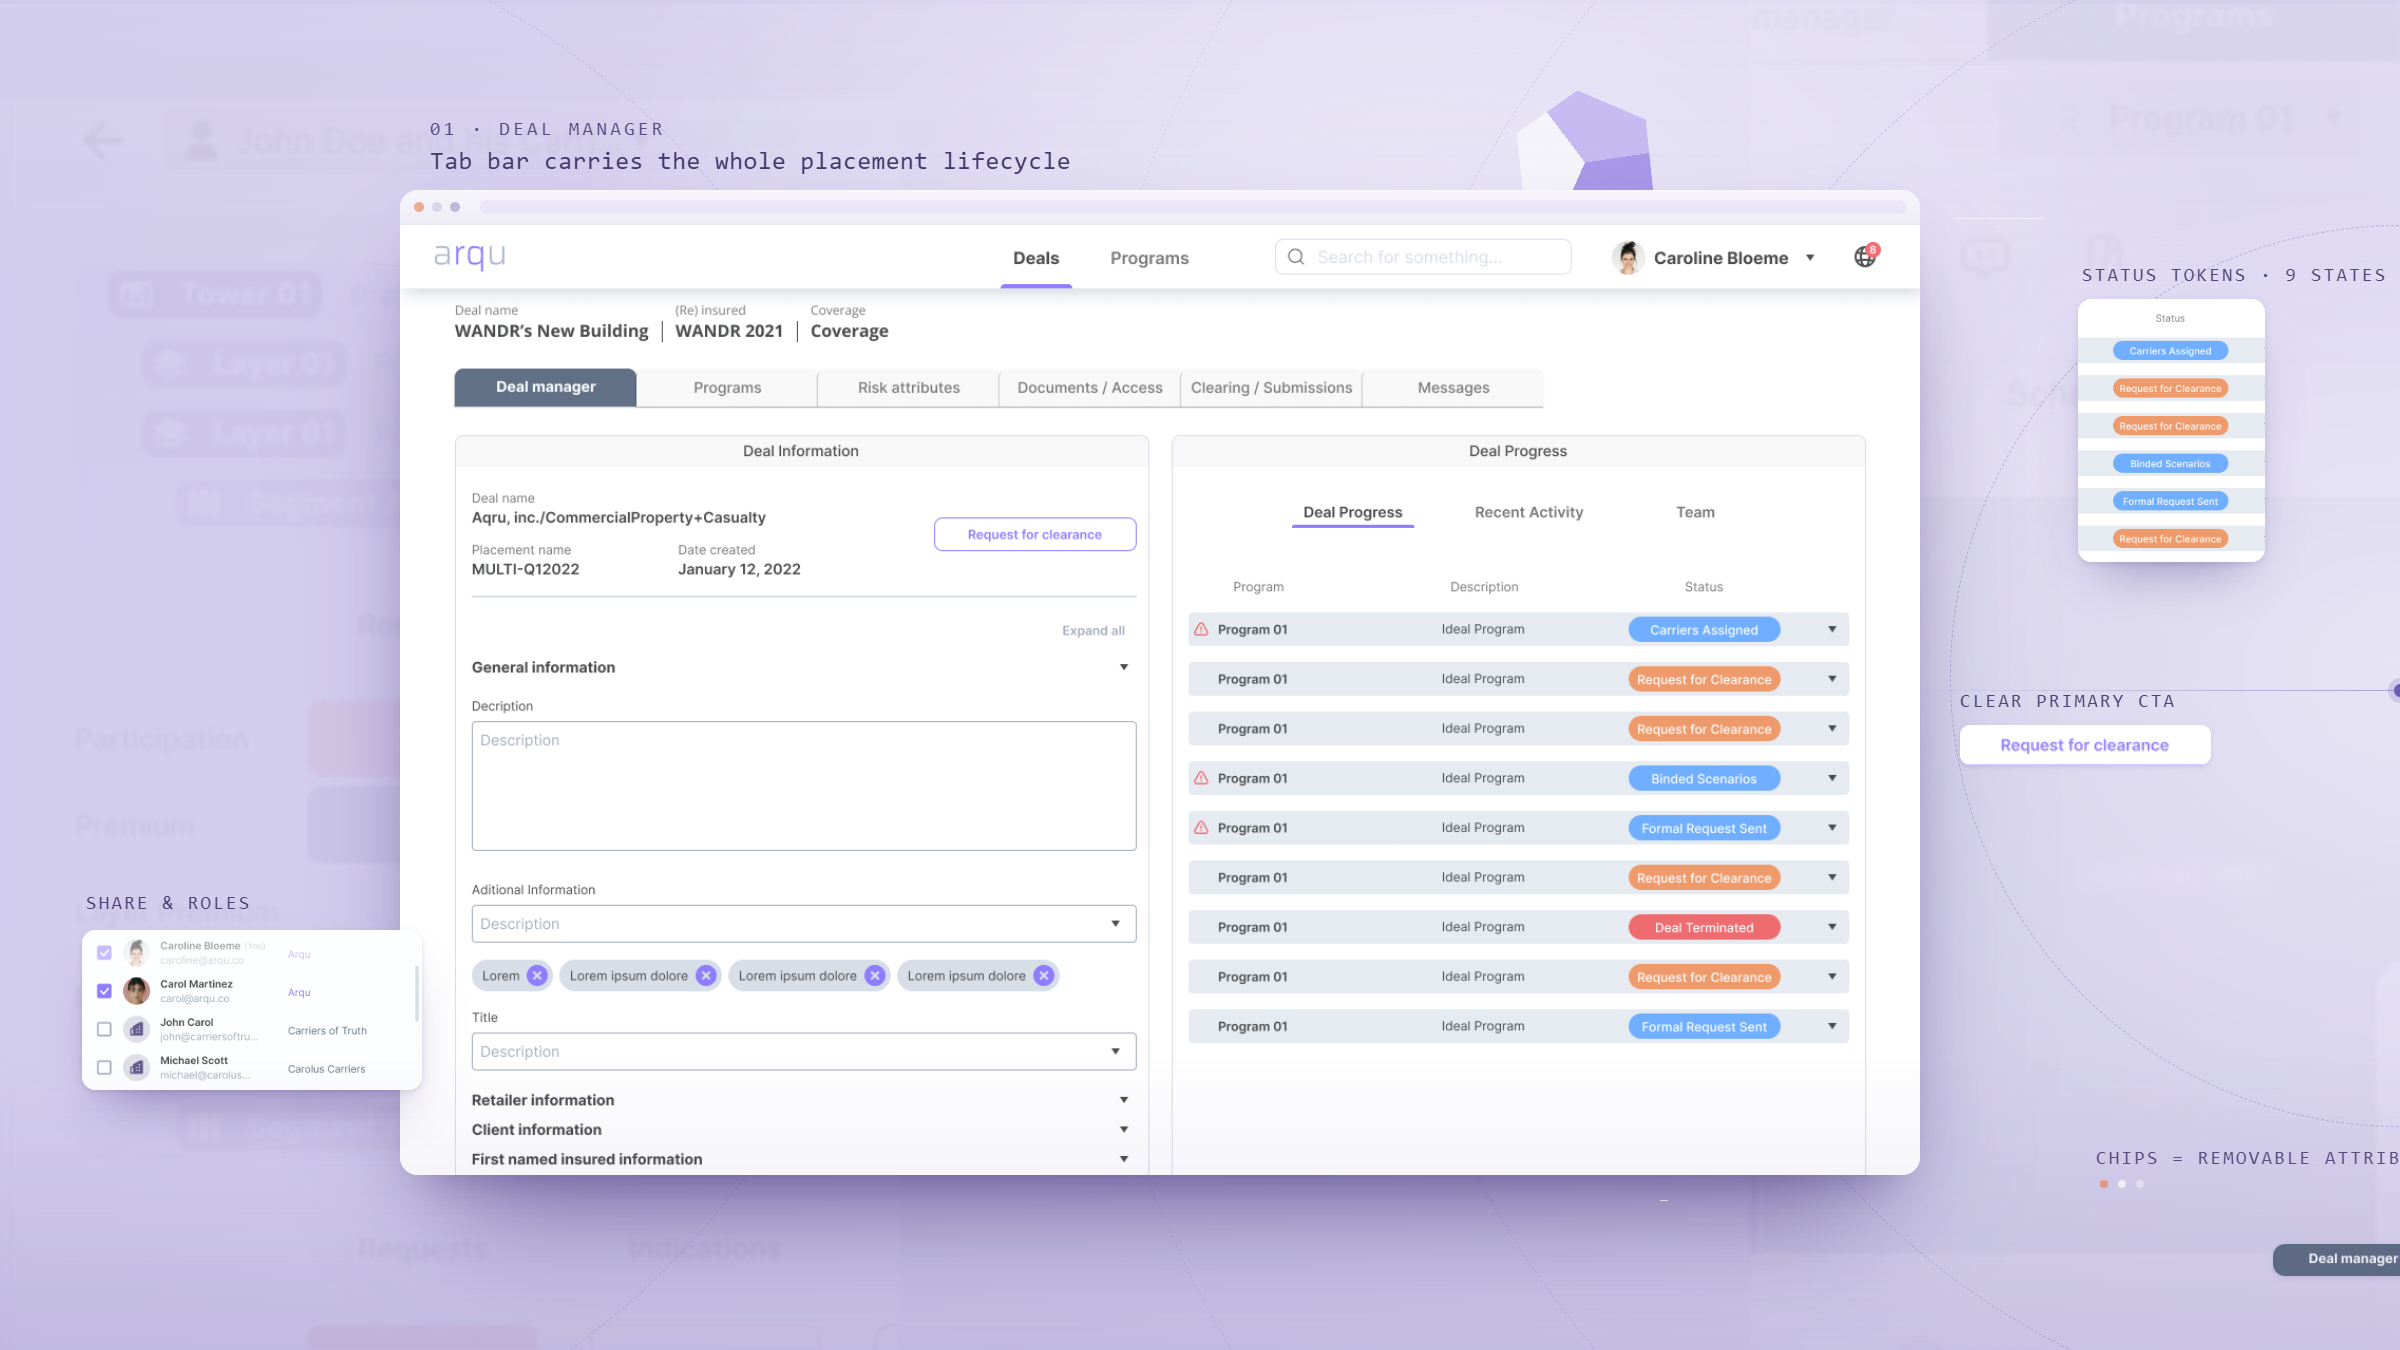Click John Carol's company icon

click(137, 1029)
